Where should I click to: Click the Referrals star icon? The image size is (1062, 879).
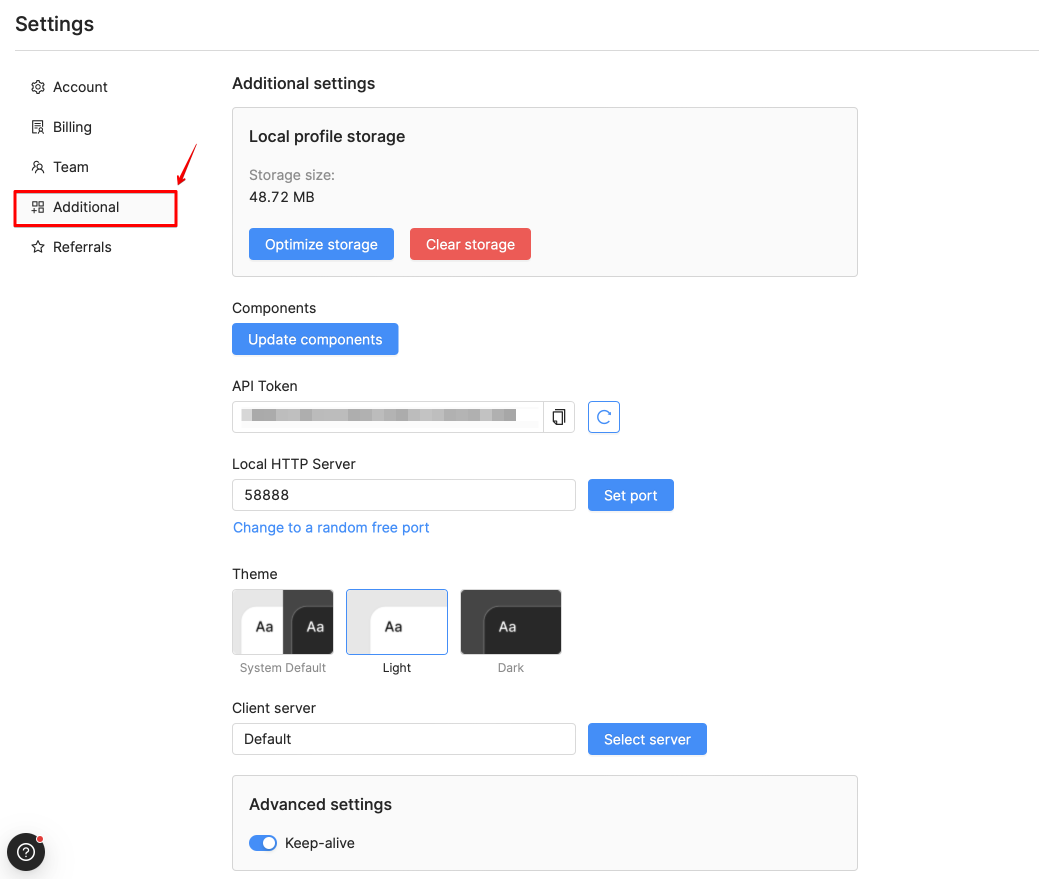coord(38,247)
